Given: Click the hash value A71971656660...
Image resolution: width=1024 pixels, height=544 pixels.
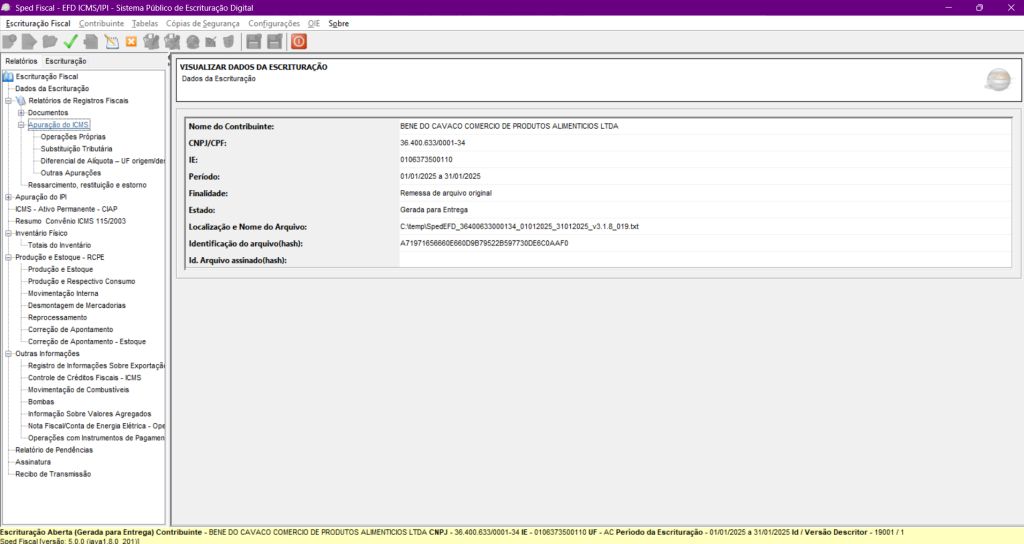Looking at the screenshot, I should coord(484,244).
